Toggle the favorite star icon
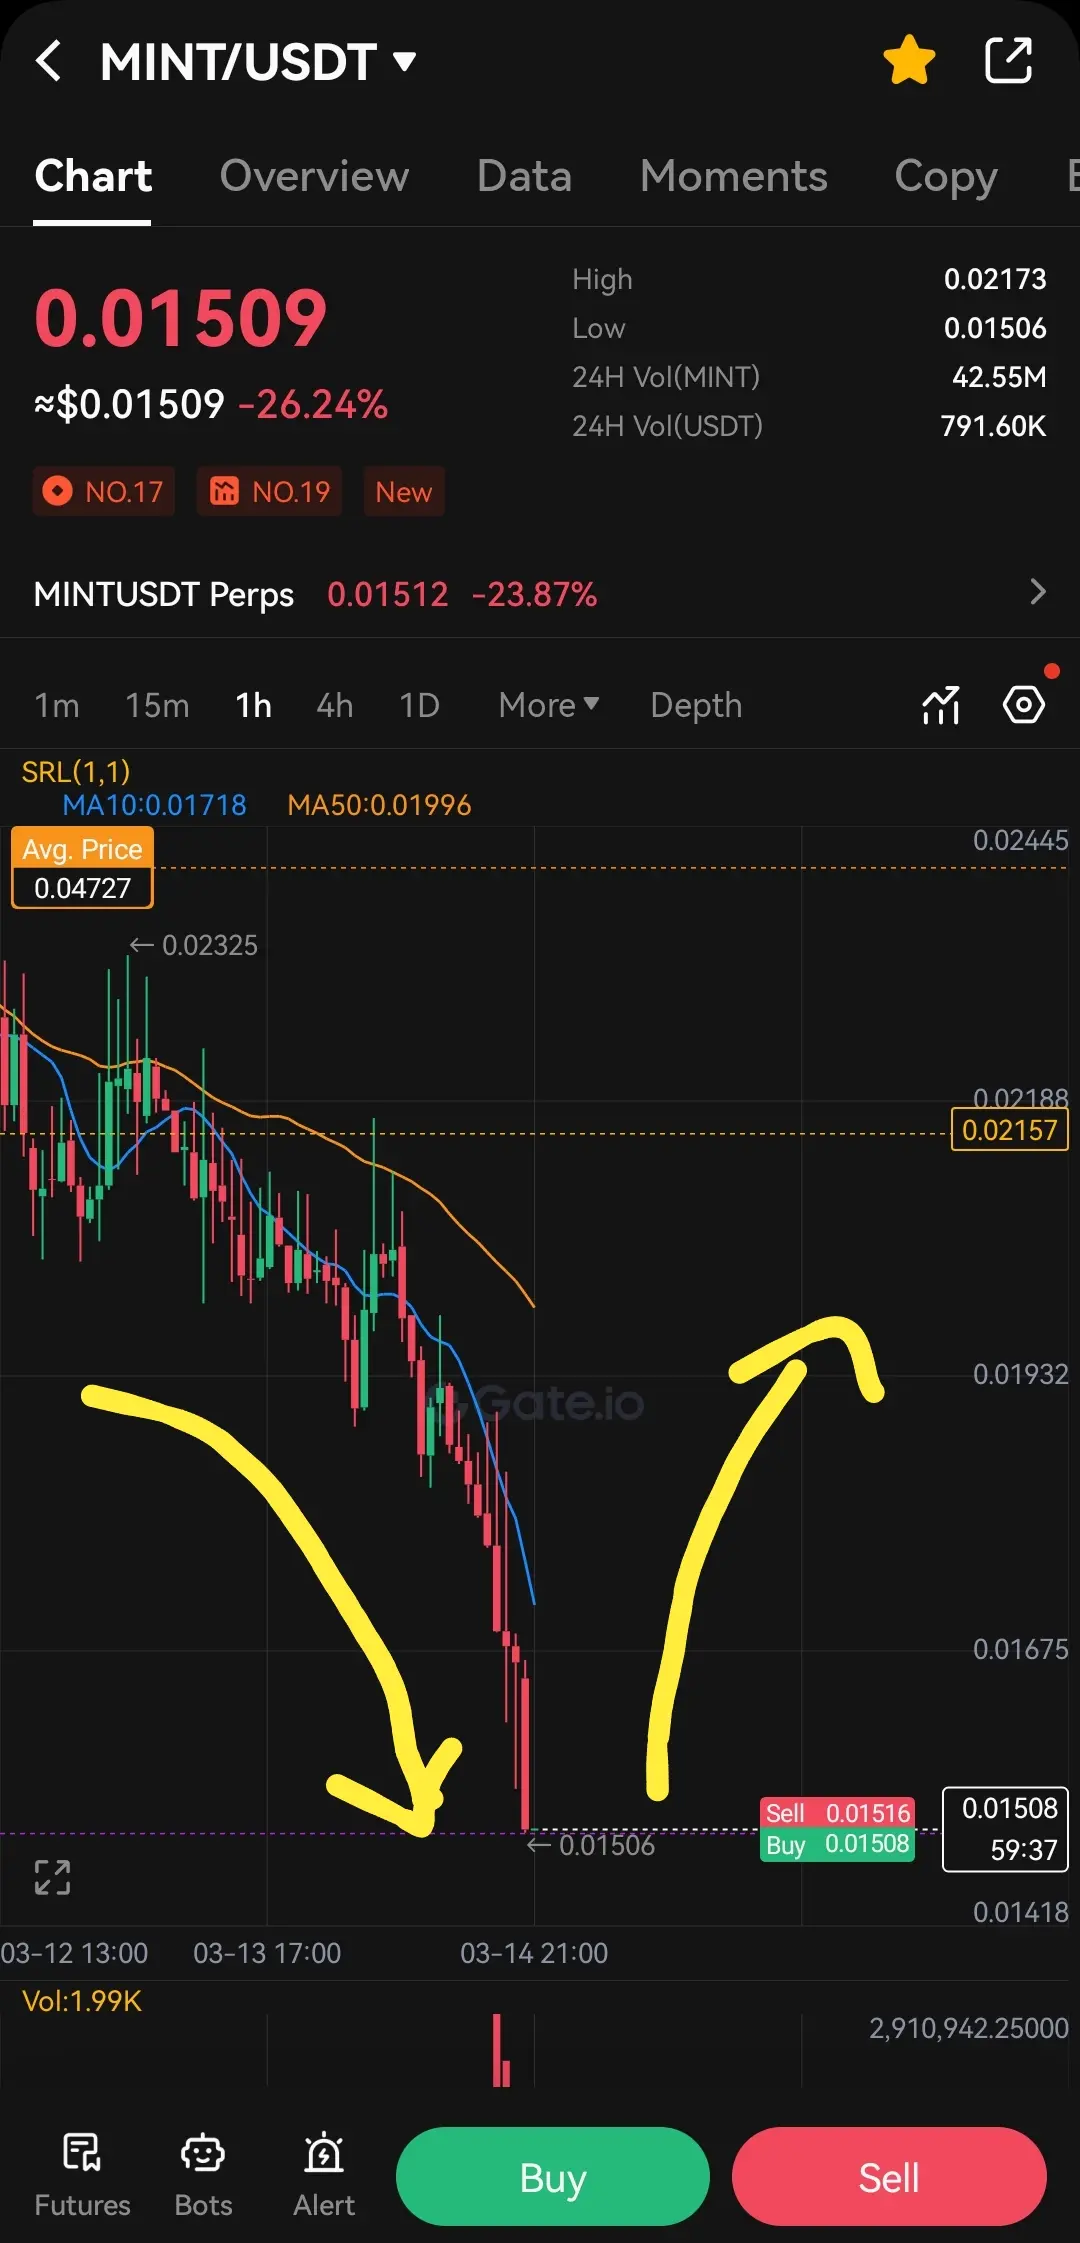The image size is (1080, 2243). (x=909, y=60)
